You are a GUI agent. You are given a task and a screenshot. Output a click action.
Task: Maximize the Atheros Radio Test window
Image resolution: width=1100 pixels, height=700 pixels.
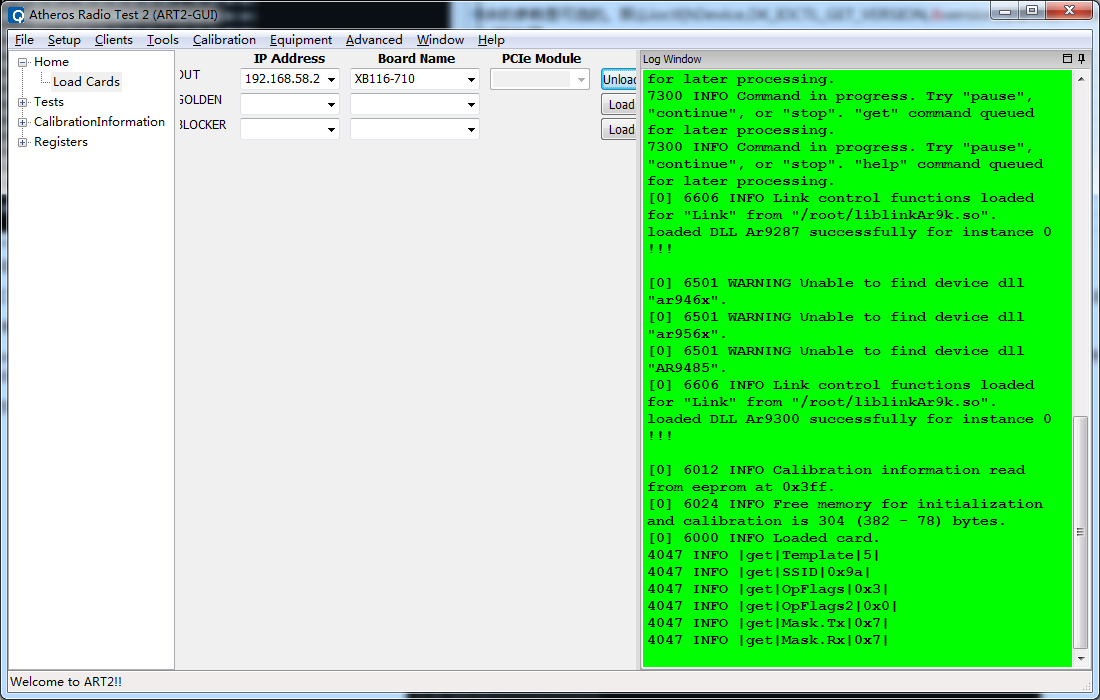[1031, 11]
